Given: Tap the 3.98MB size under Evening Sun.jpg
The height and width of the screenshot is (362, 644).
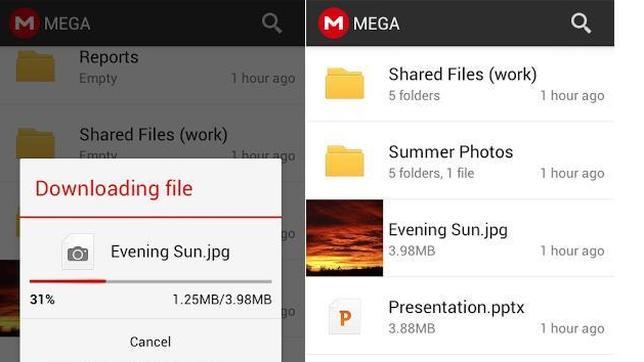Looking at the screenshot, I should (412, 251).
